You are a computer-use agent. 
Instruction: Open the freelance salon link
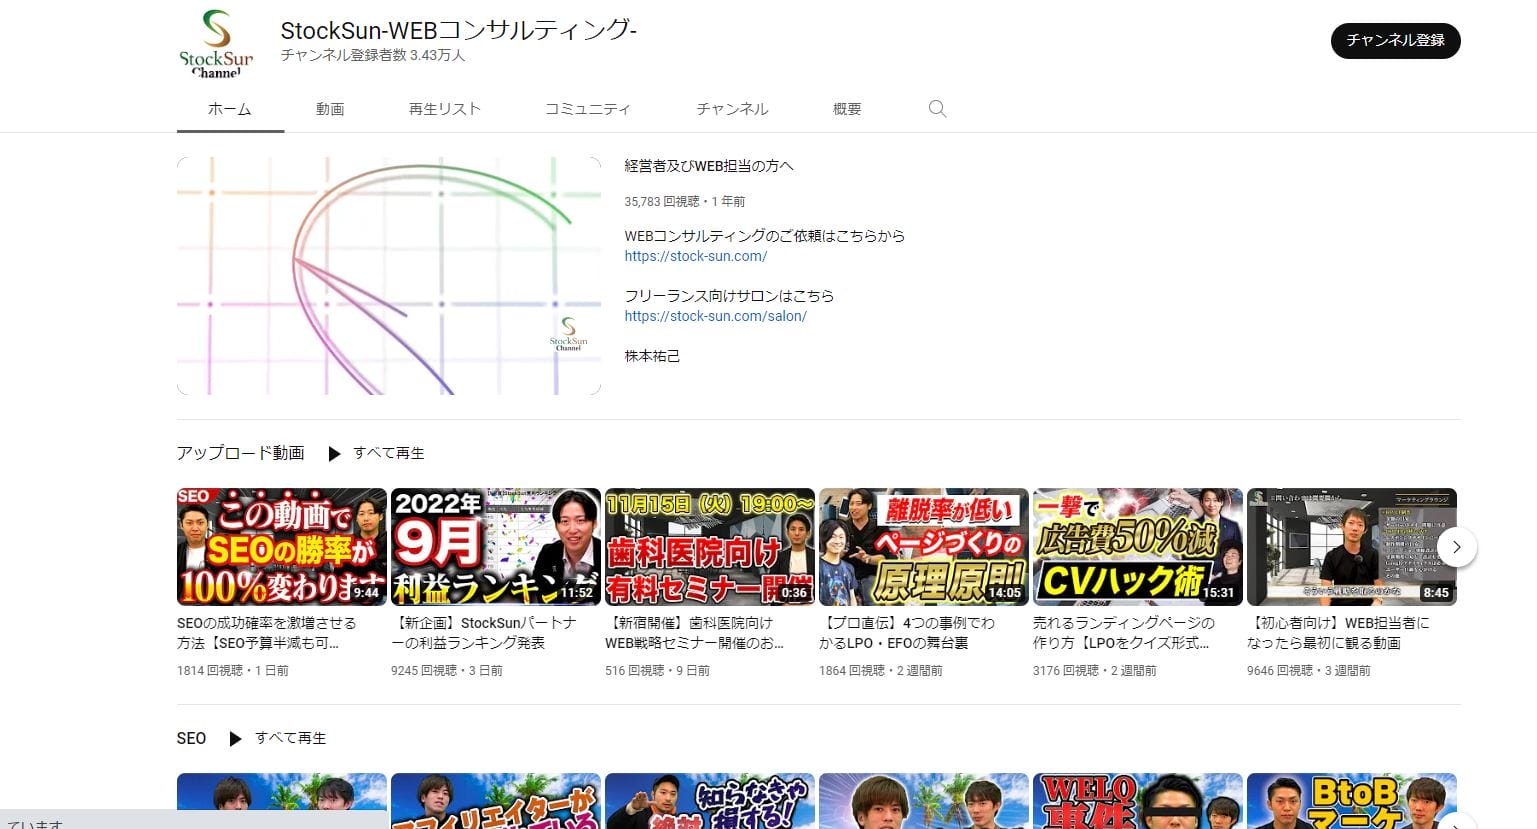(x=715, y=316)
